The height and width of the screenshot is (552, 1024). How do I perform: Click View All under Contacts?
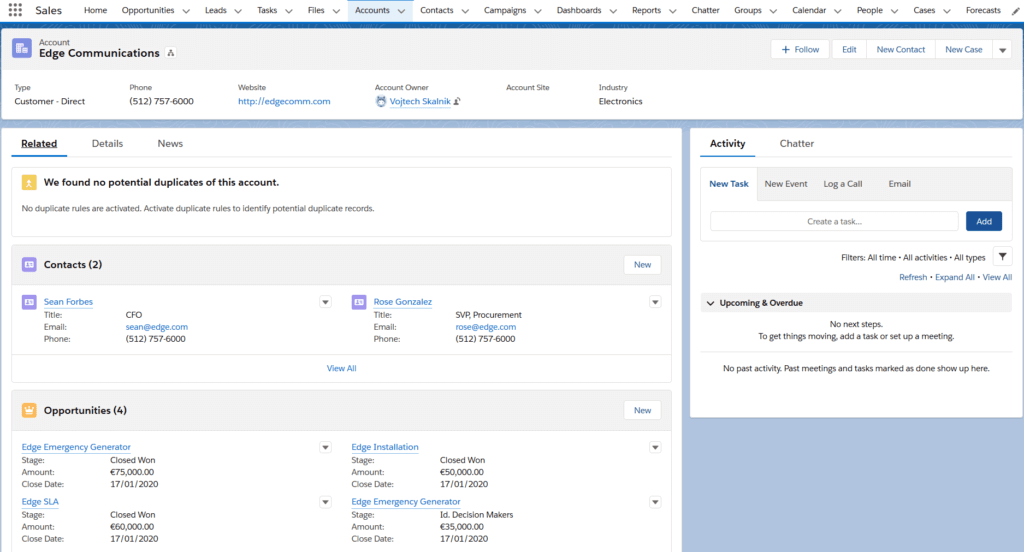(341, 368)
